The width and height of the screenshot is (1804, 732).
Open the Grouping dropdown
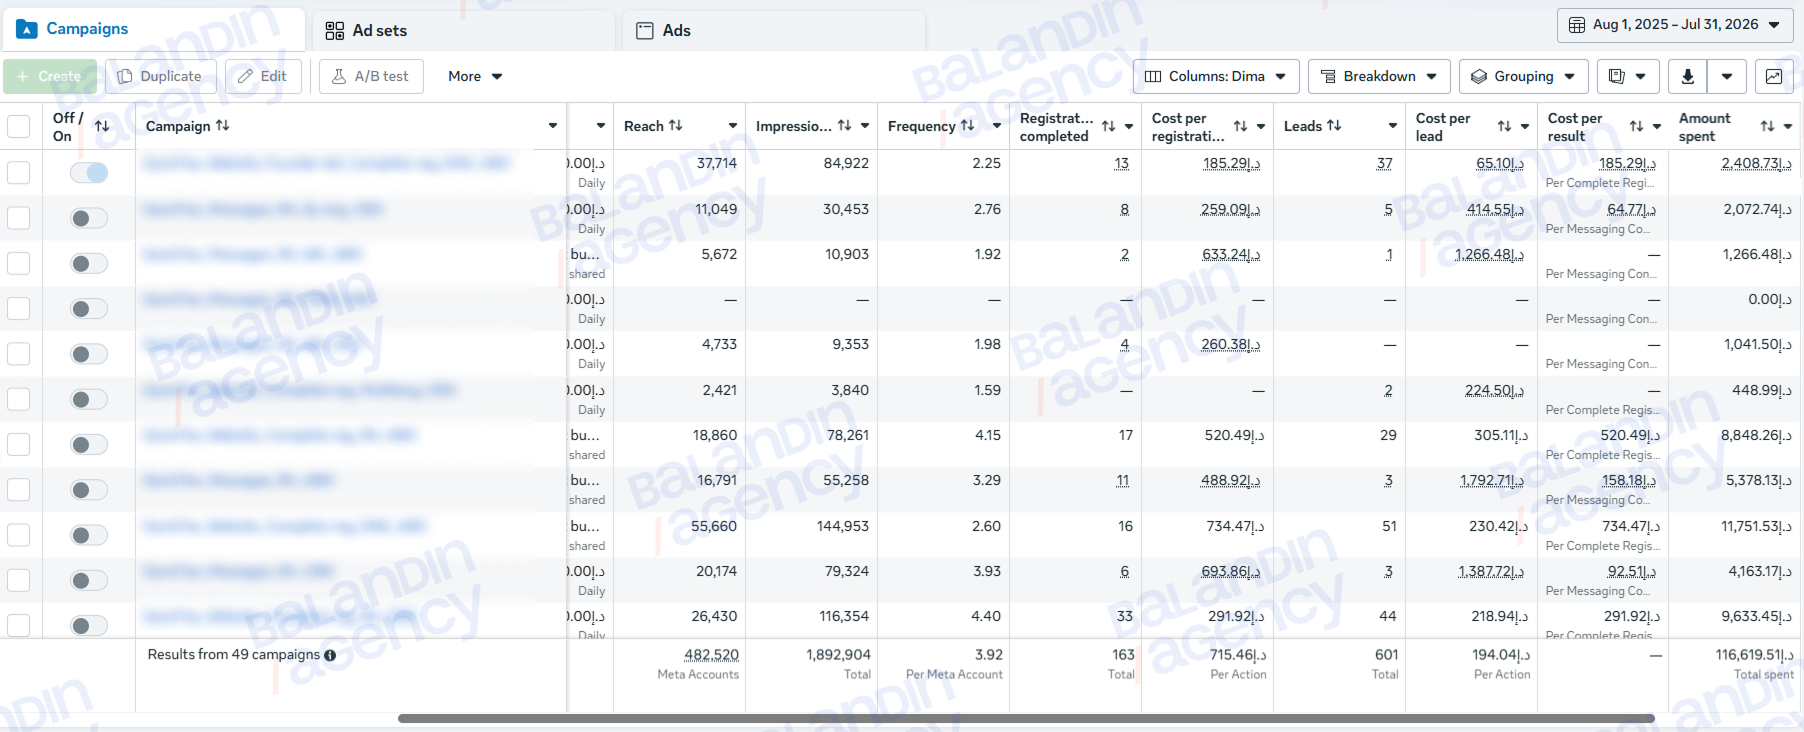(x=1524, y=76)
